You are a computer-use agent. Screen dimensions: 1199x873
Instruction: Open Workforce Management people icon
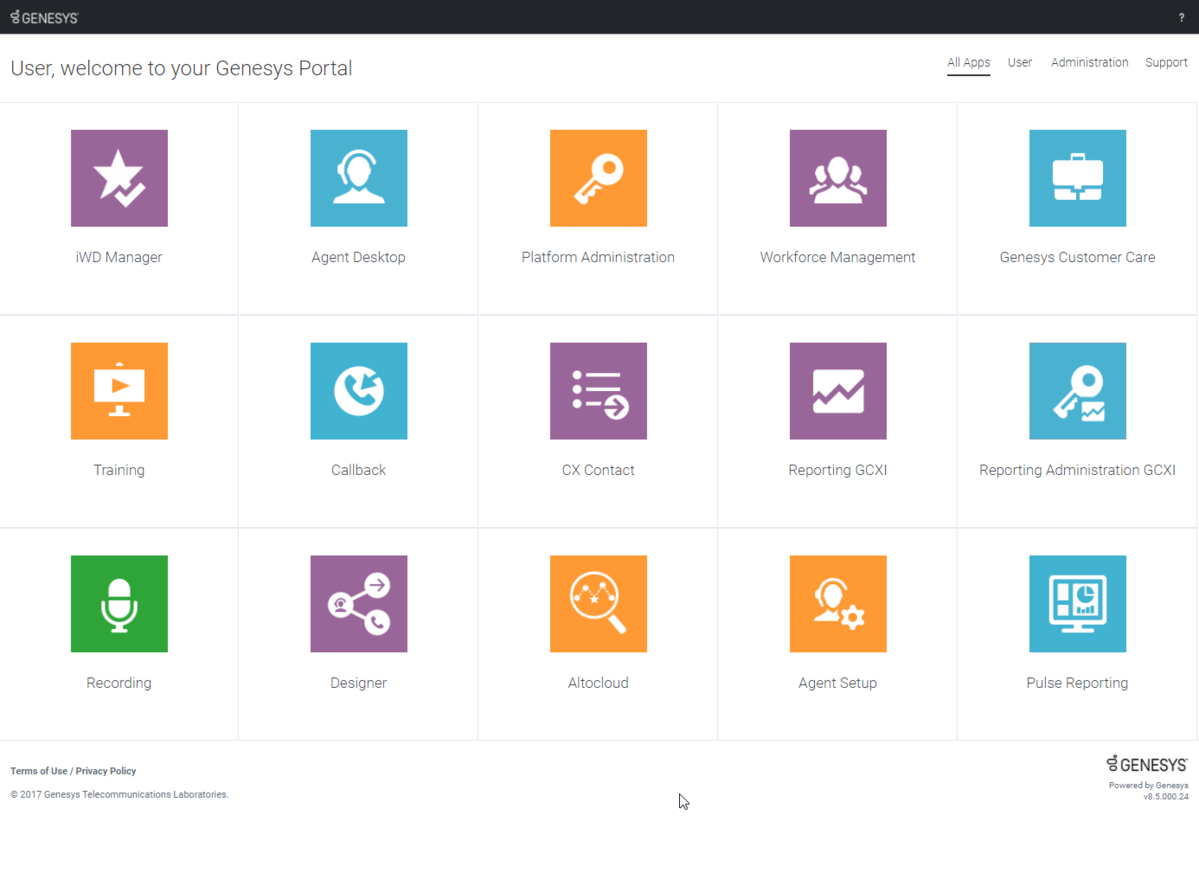[x=838, y=178]
